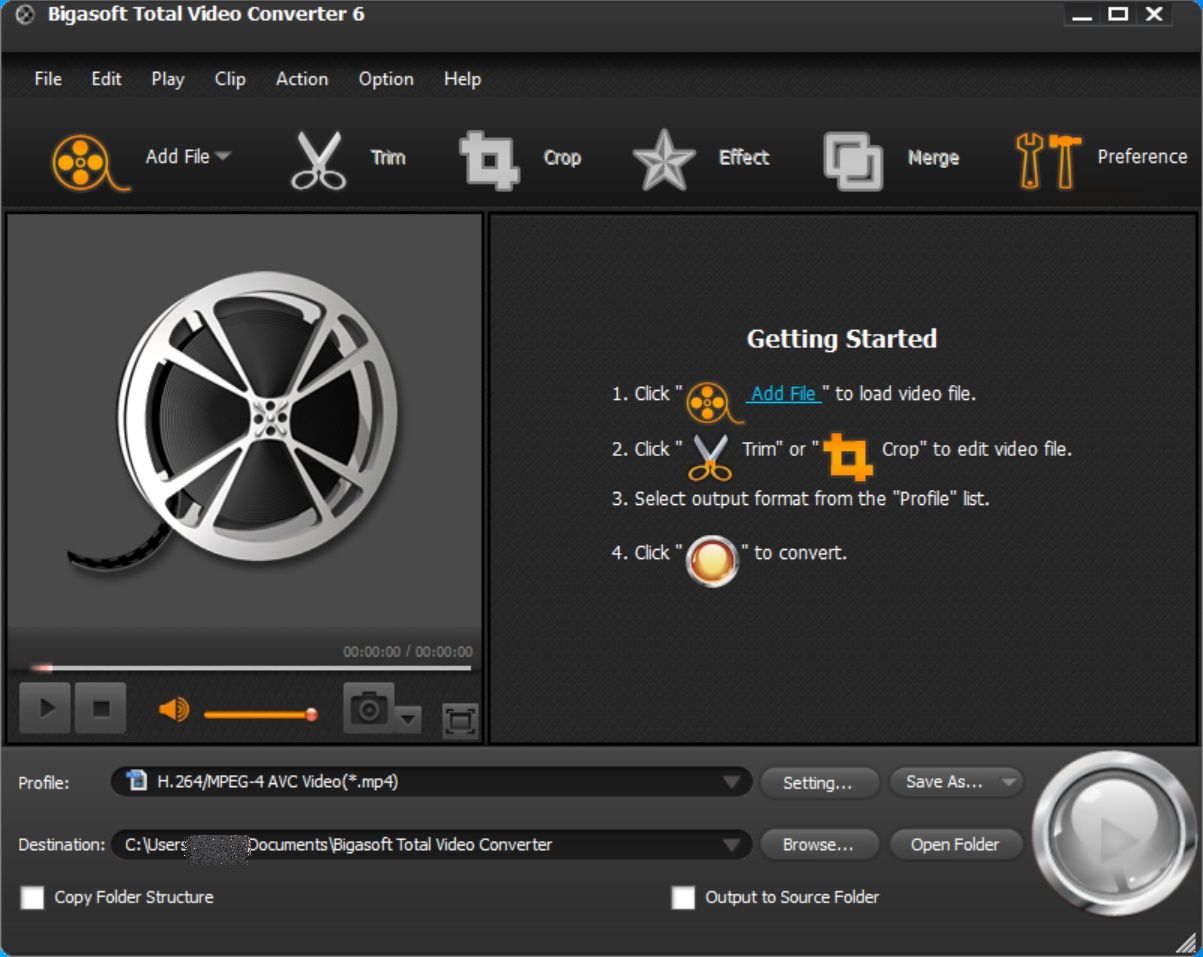Click the Browse... button
Screen dimensions: 1203x957
point(818,845)
